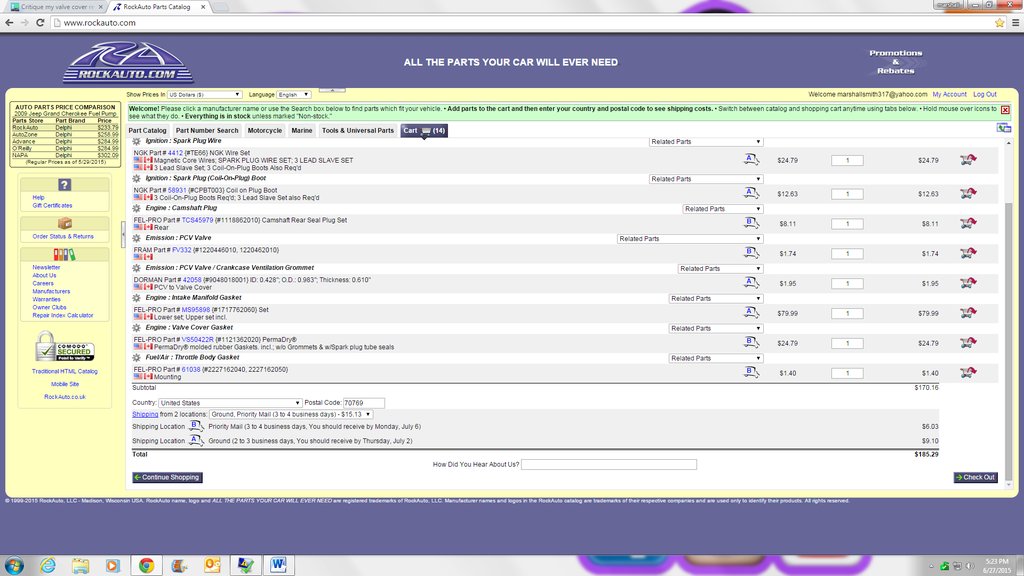Click the Windows Start button
Screen dimensions: 1024x576
[14, 565]
